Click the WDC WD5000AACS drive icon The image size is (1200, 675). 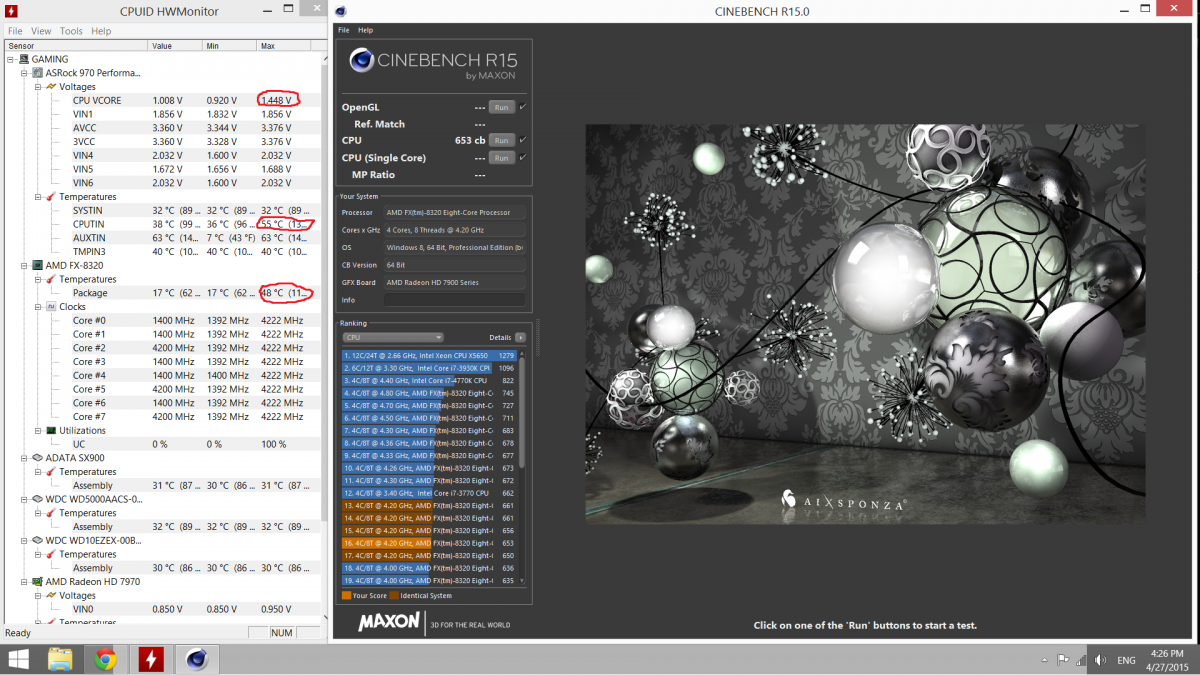38,499
